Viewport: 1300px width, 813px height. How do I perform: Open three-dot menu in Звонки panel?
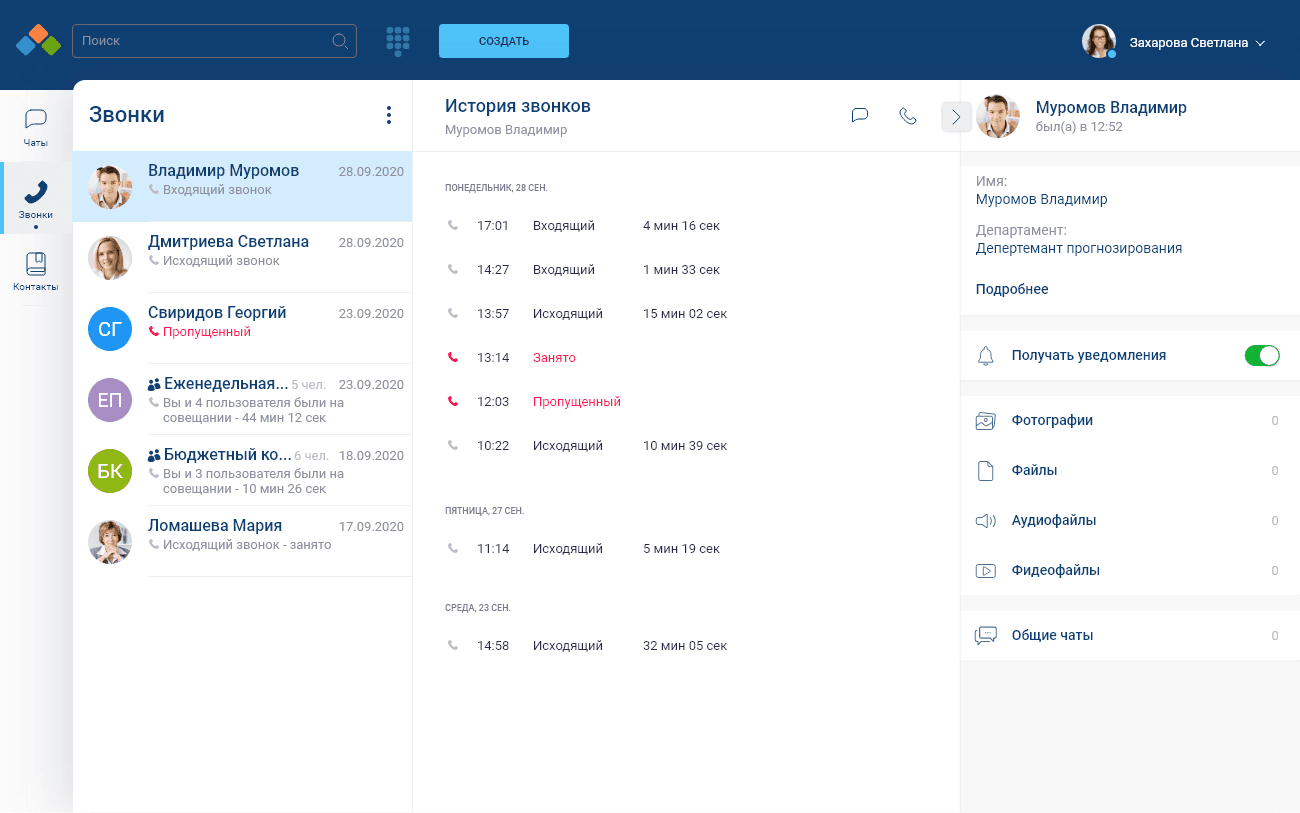[389, 115]
